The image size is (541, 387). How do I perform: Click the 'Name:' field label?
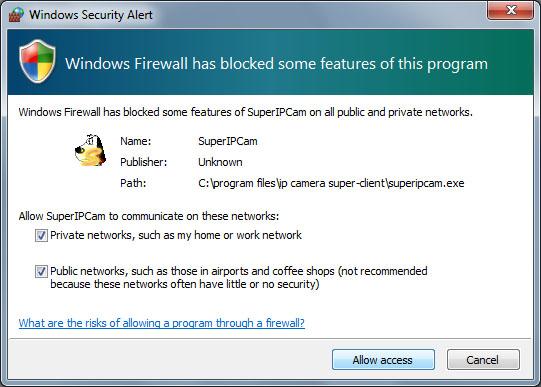pos(136,141)
